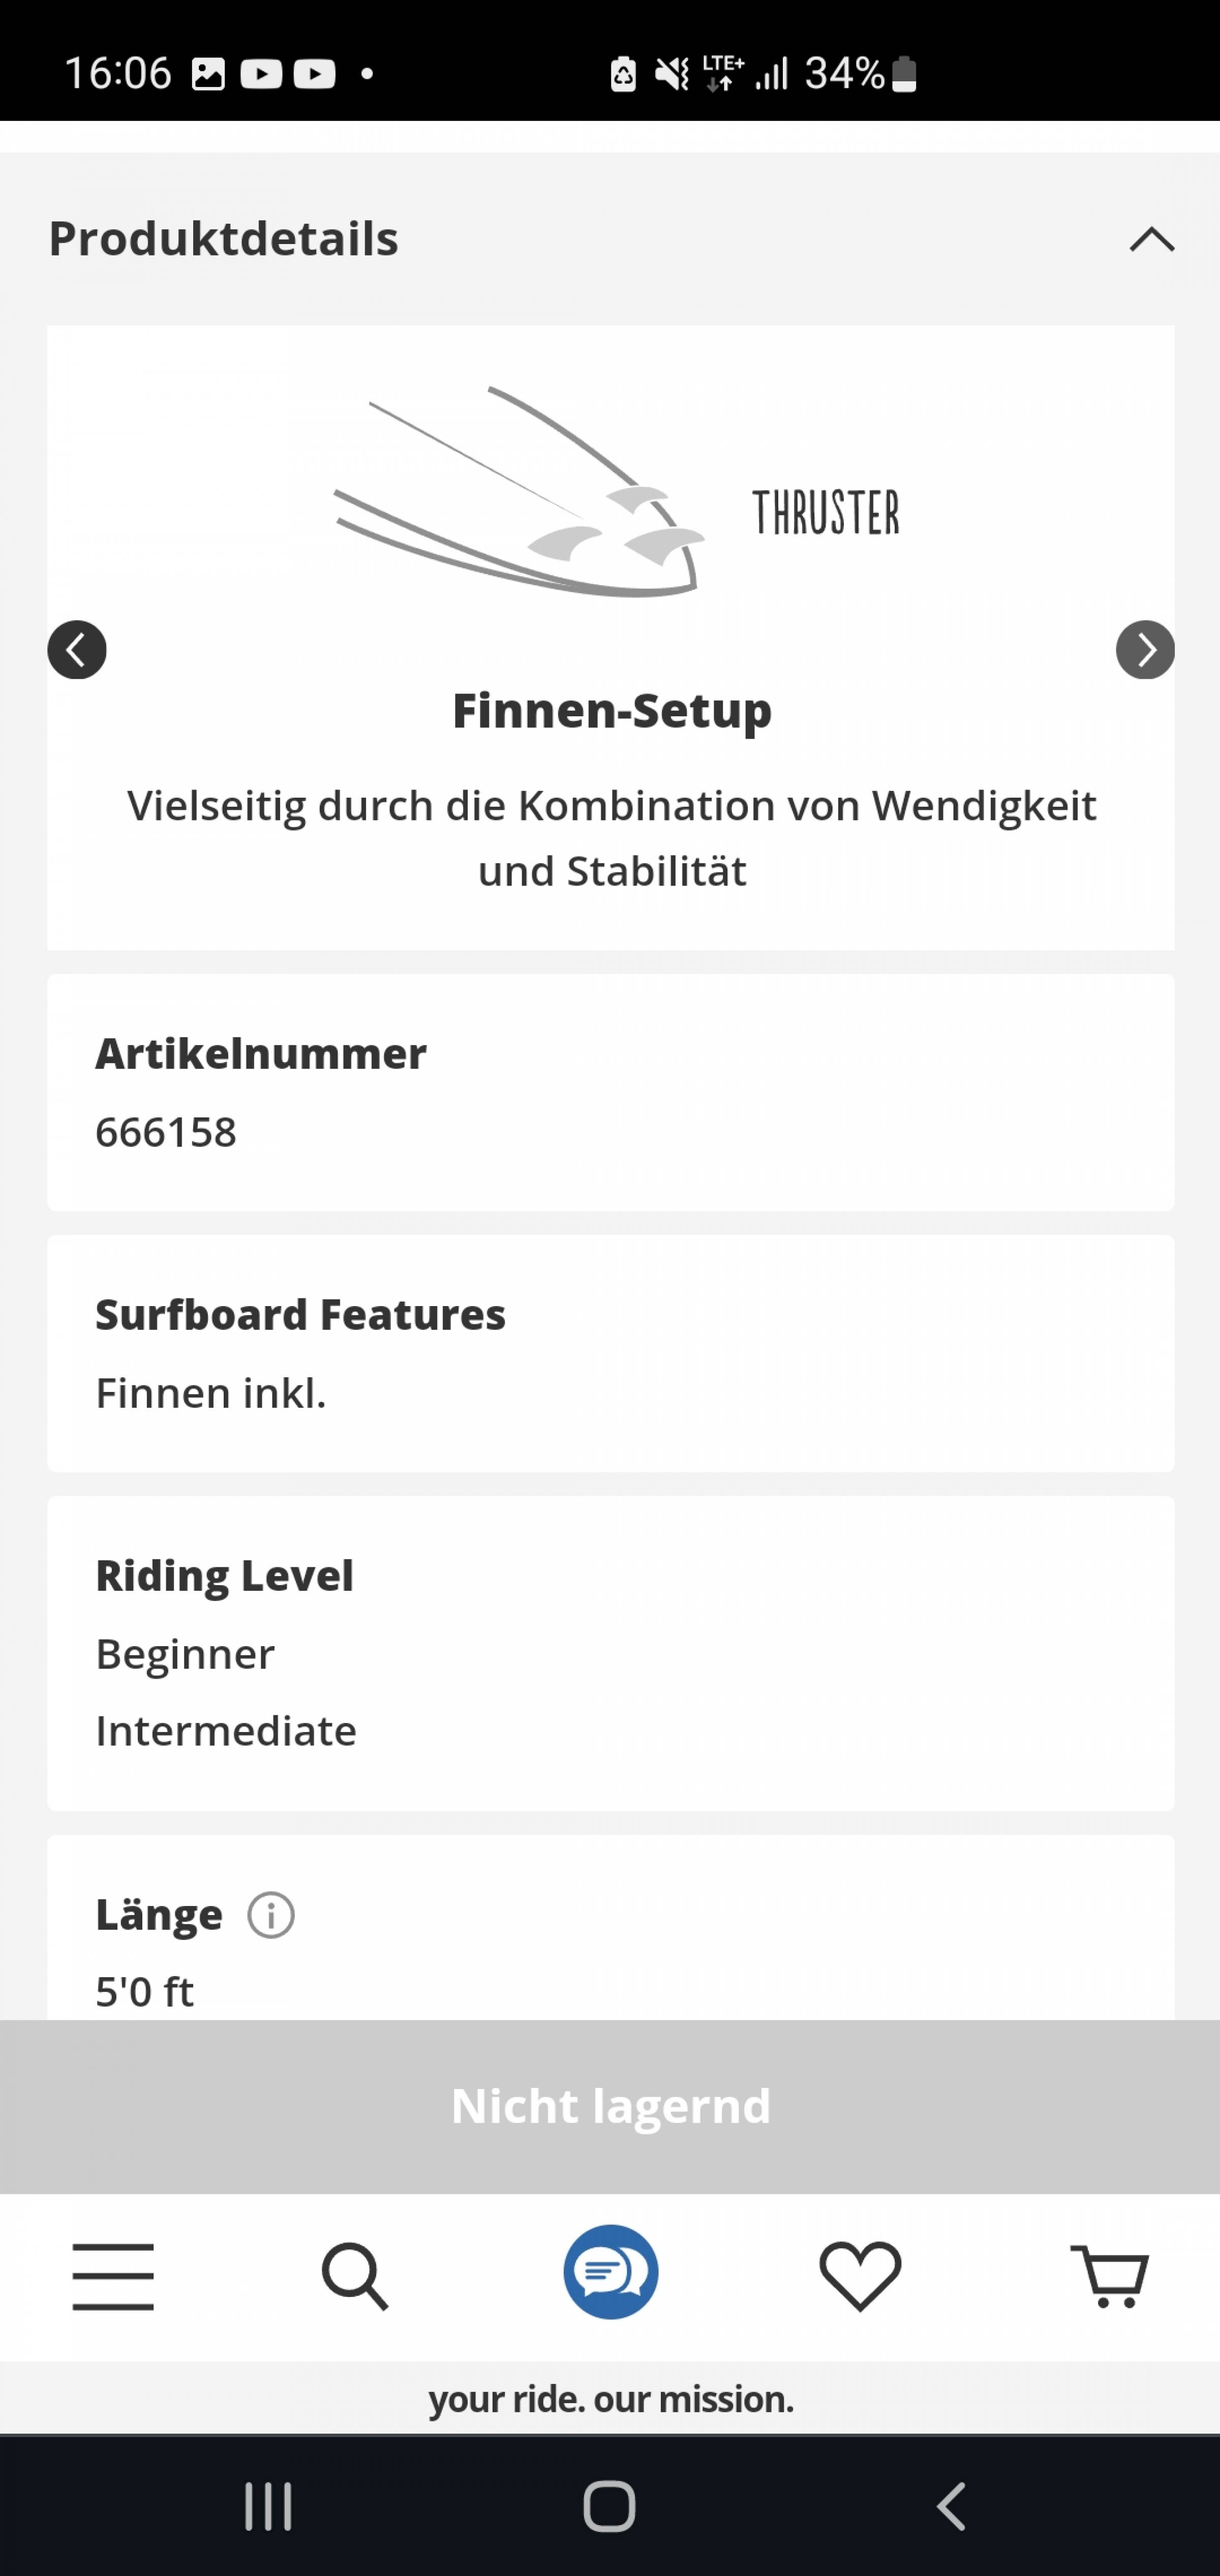
Task: Tap the Länge info icon
Action: tap(271, 1916)
